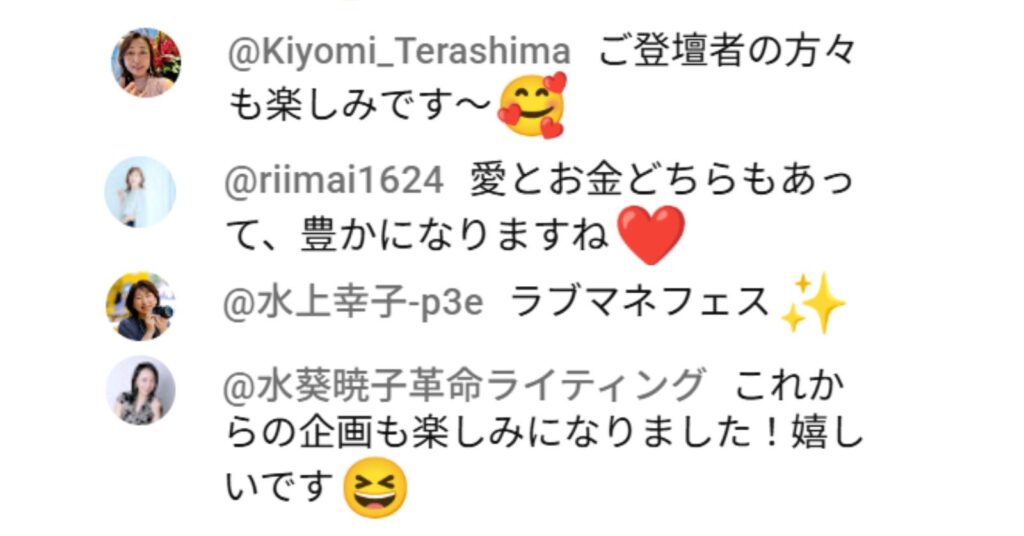Click the final line いです
The width and height of the screenshot is (1024, 536).
280,487
